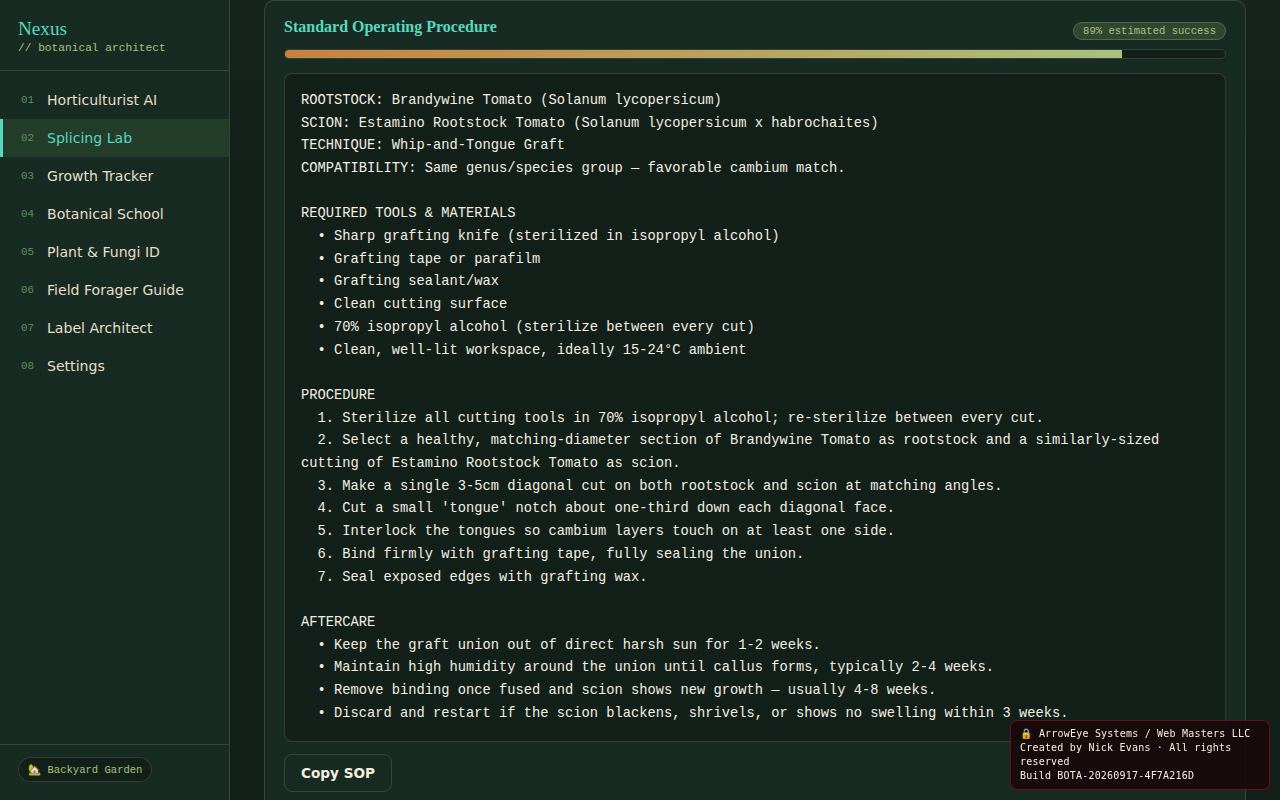
Task: Click the lock icon in ArrowEye notice
Action: coord(1026,734)
